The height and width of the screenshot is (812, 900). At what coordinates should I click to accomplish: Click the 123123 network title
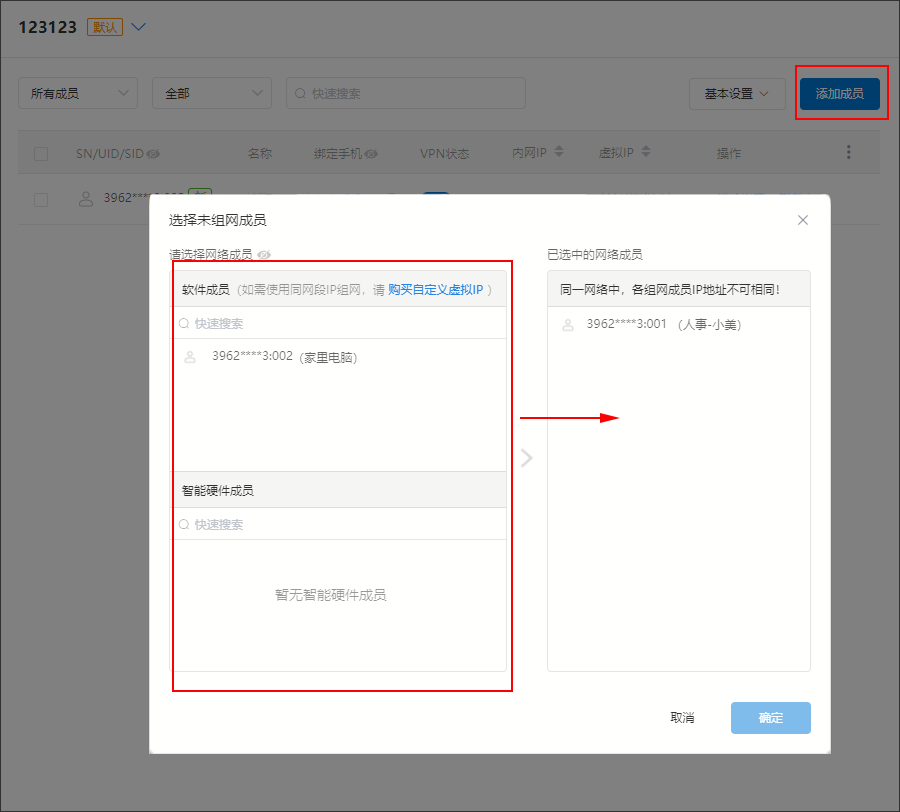(x=47, y=27)
